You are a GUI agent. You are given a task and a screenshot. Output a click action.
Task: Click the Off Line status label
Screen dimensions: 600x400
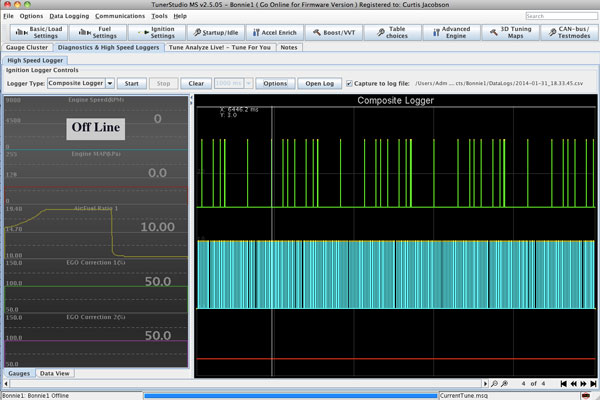point(96,127)
